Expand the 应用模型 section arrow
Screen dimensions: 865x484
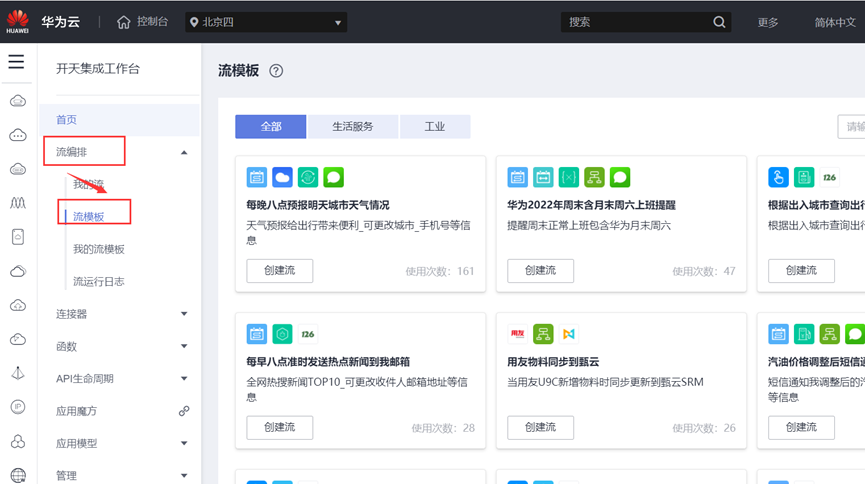184,443
